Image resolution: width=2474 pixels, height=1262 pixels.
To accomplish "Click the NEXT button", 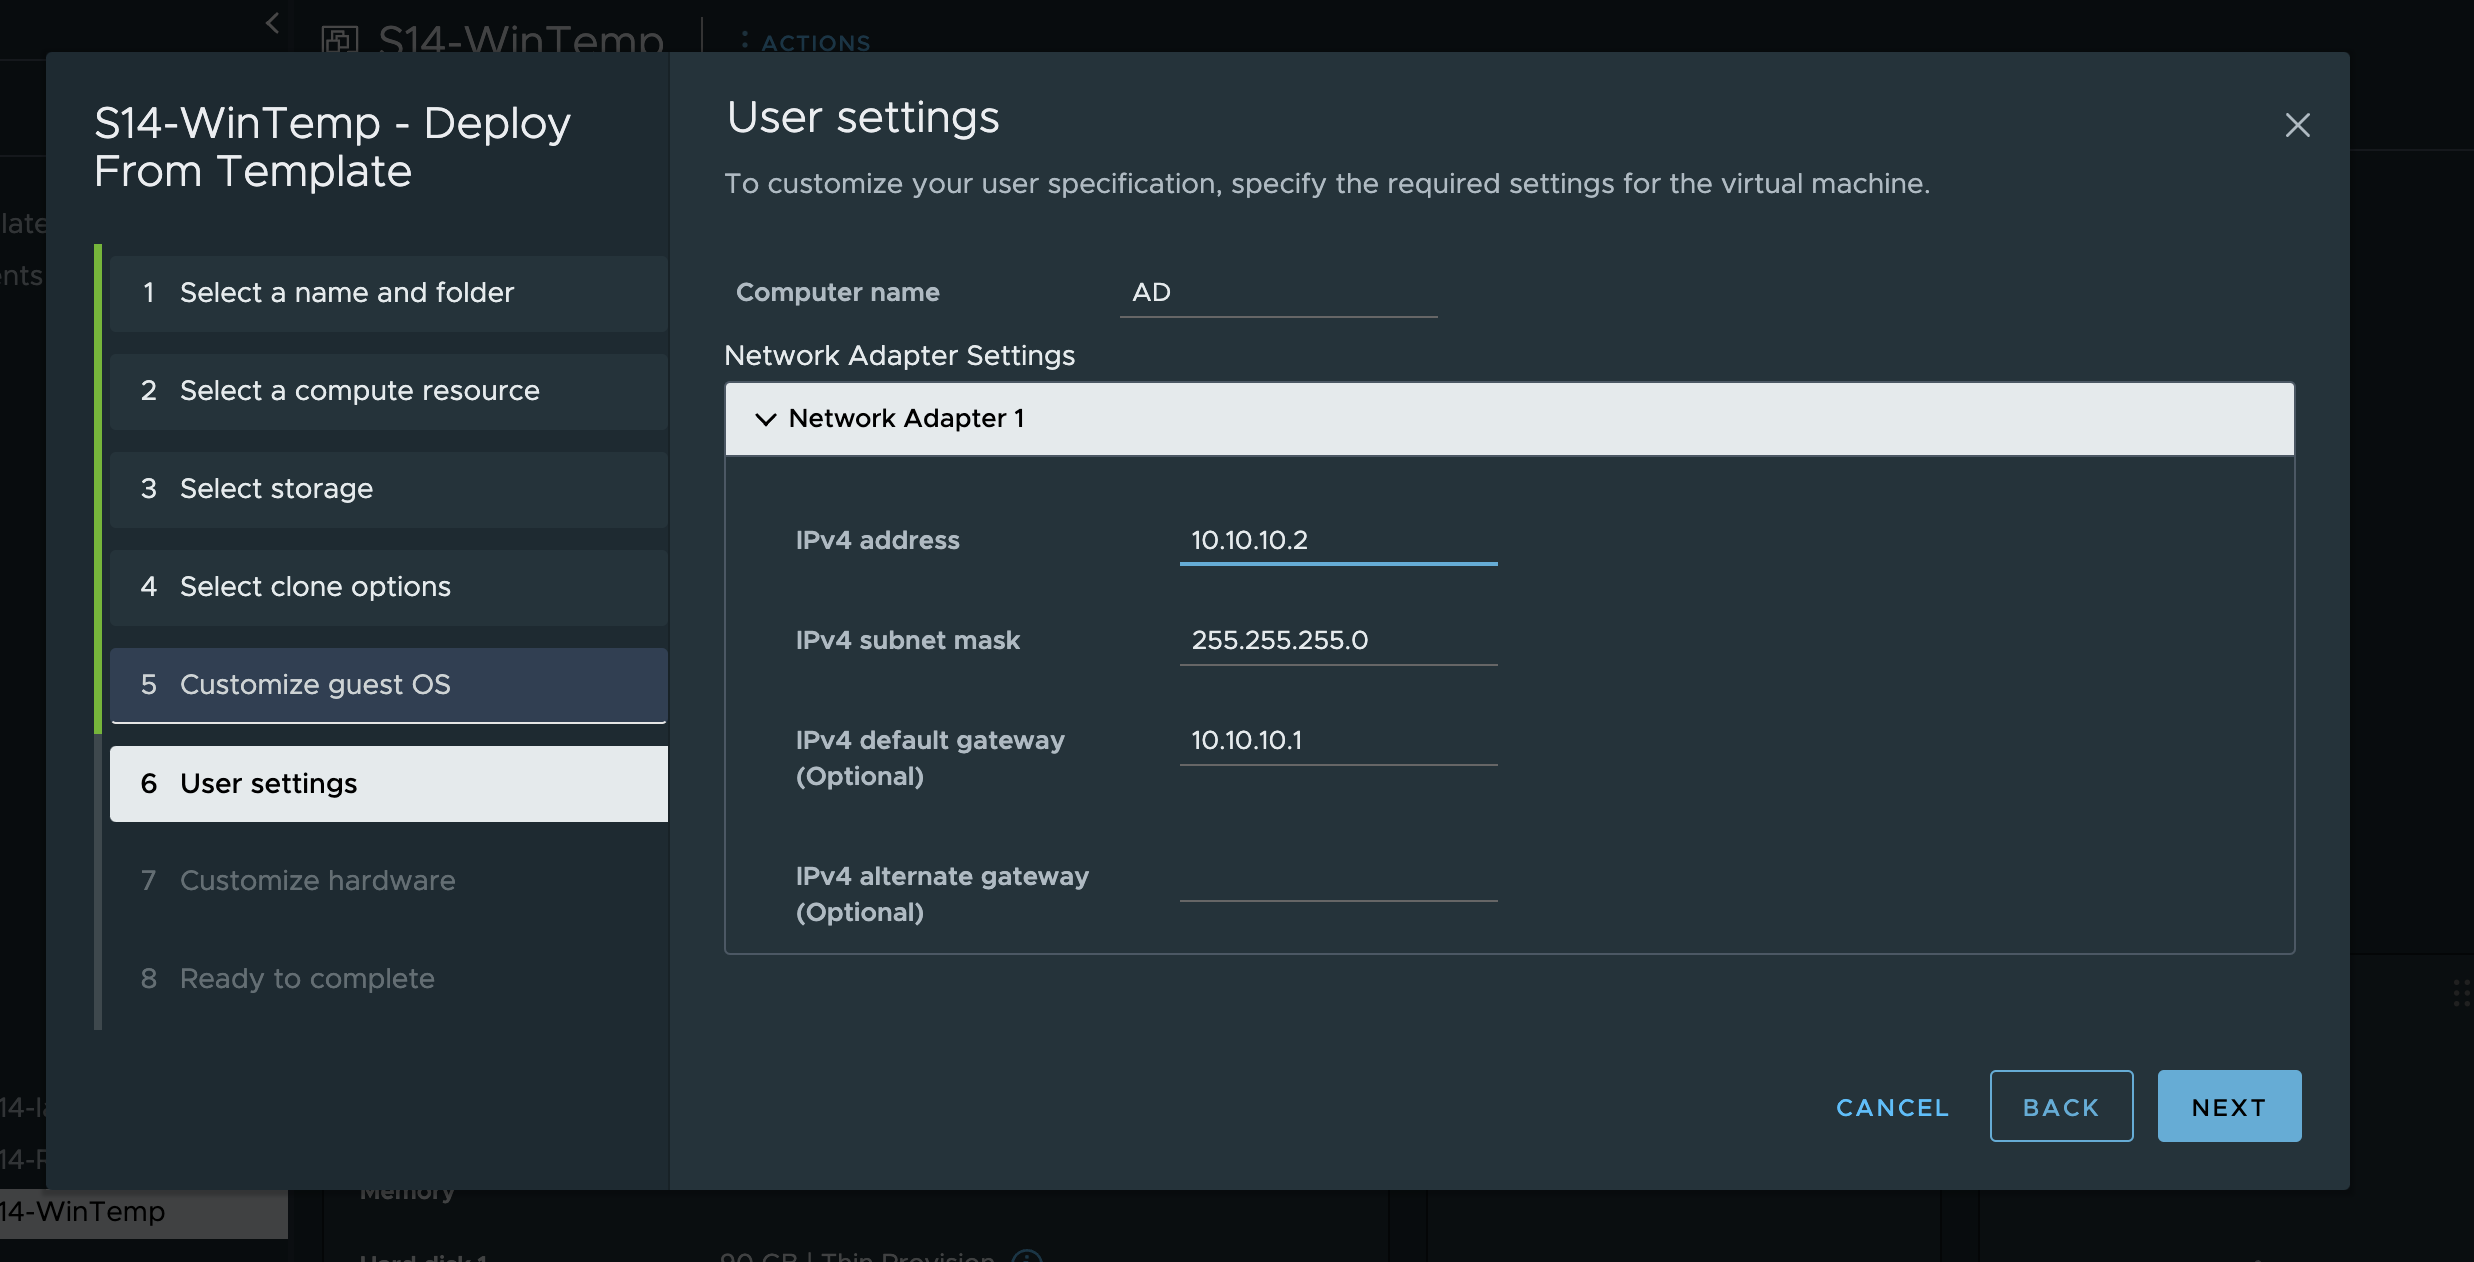I will tap(2228, 1107).
